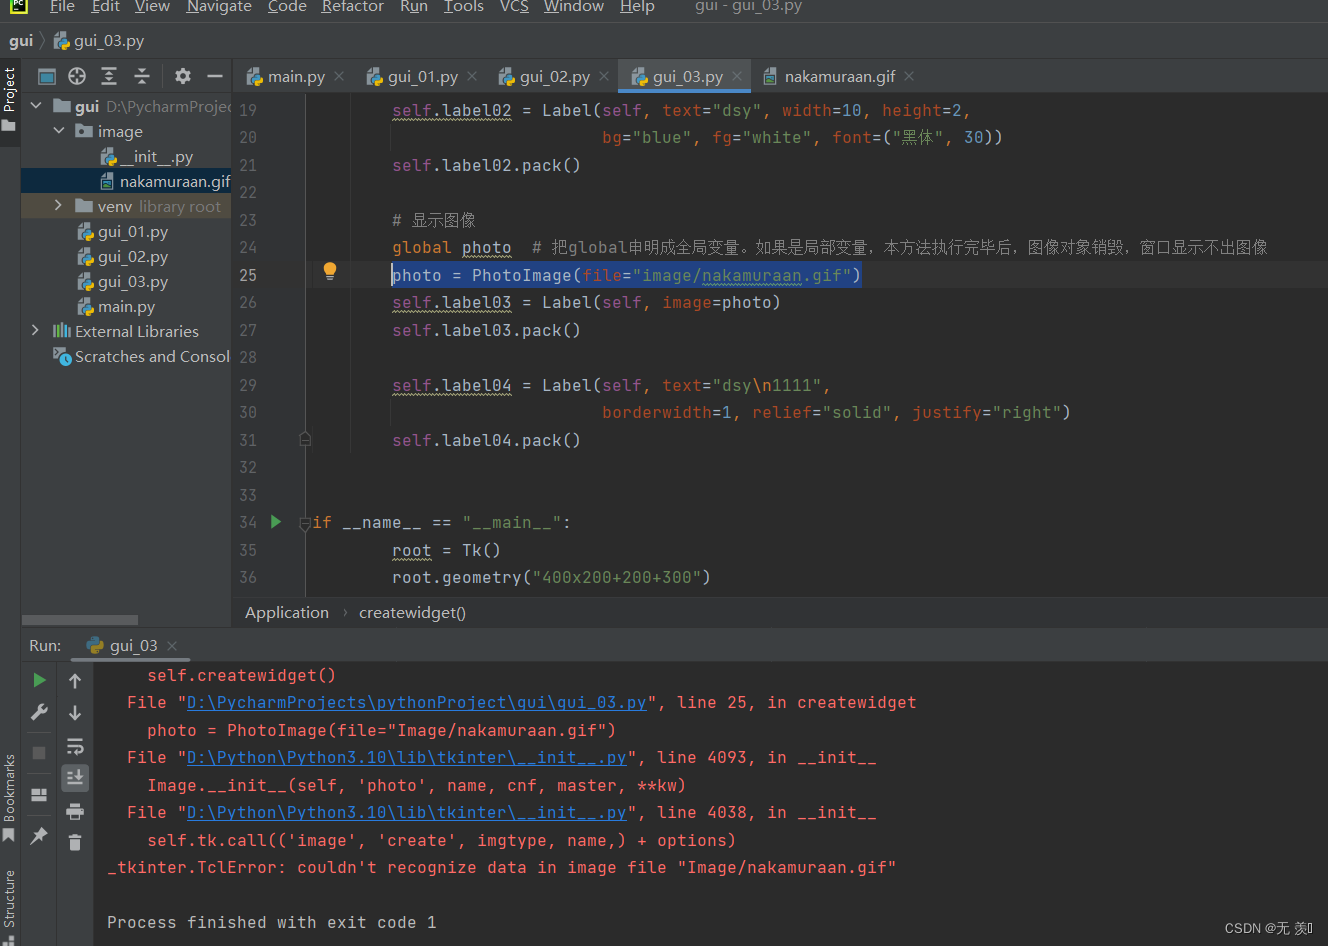Viewport: 1328px width, 946px height.
Task: Click Expand All icon in Project panel
Action: (109, 76)
